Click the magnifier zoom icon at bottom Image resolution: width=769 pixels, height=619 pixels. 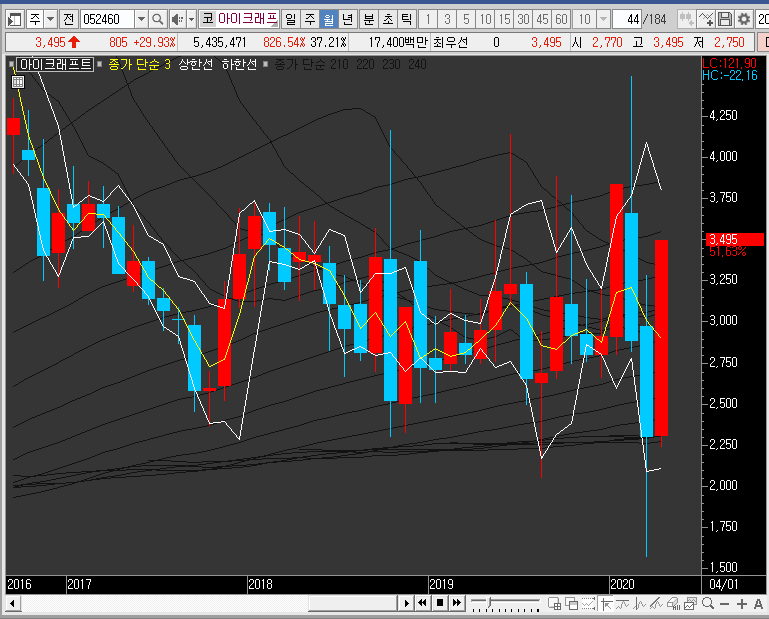pyautogui.click(x=708, y=603)
